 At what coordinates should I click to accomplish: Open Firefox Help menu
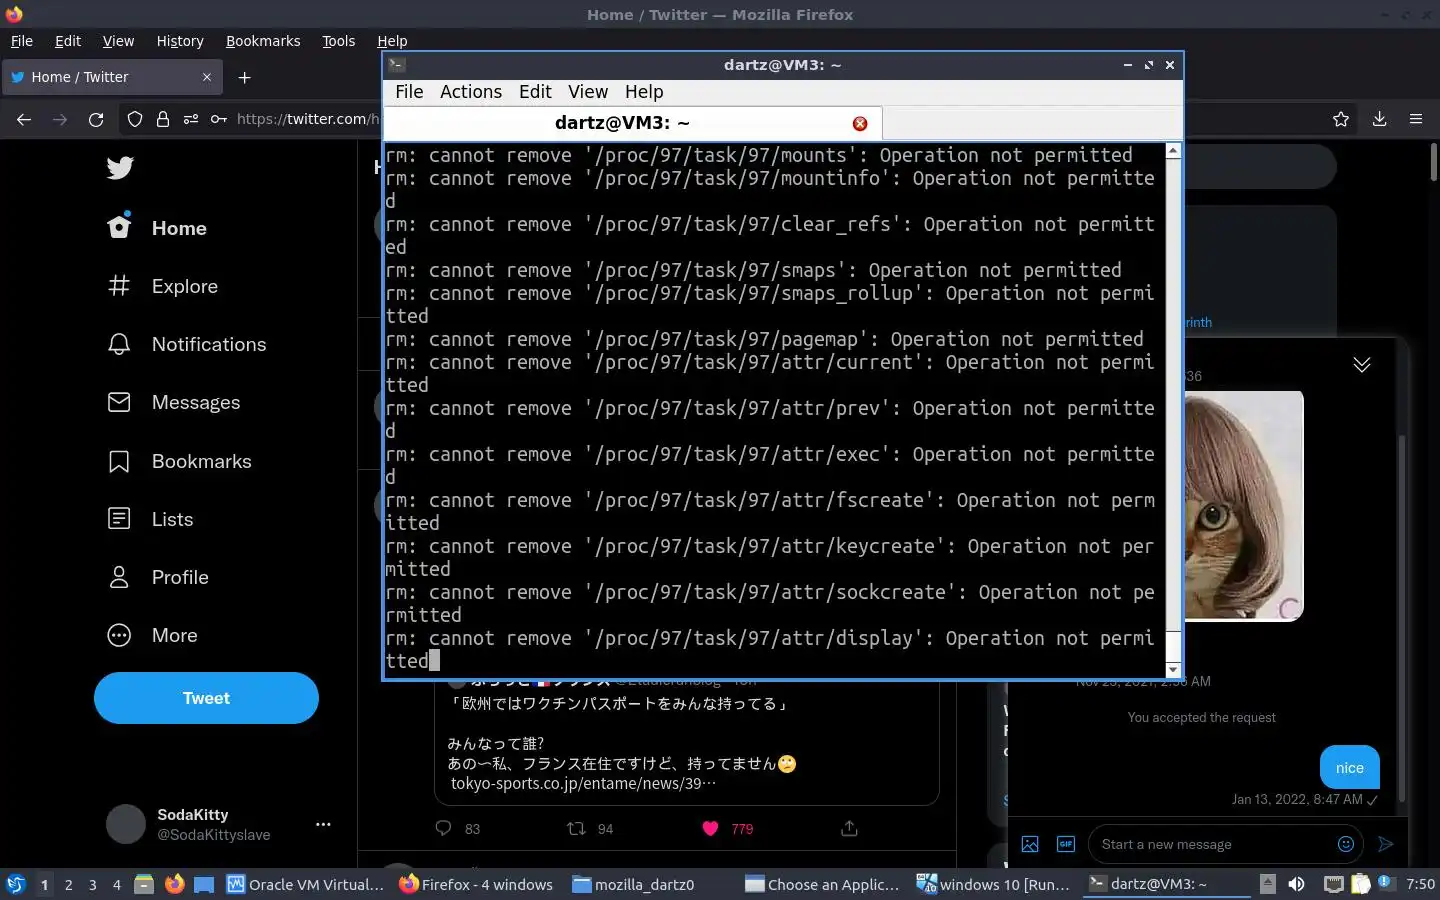[x=392, y=41]
